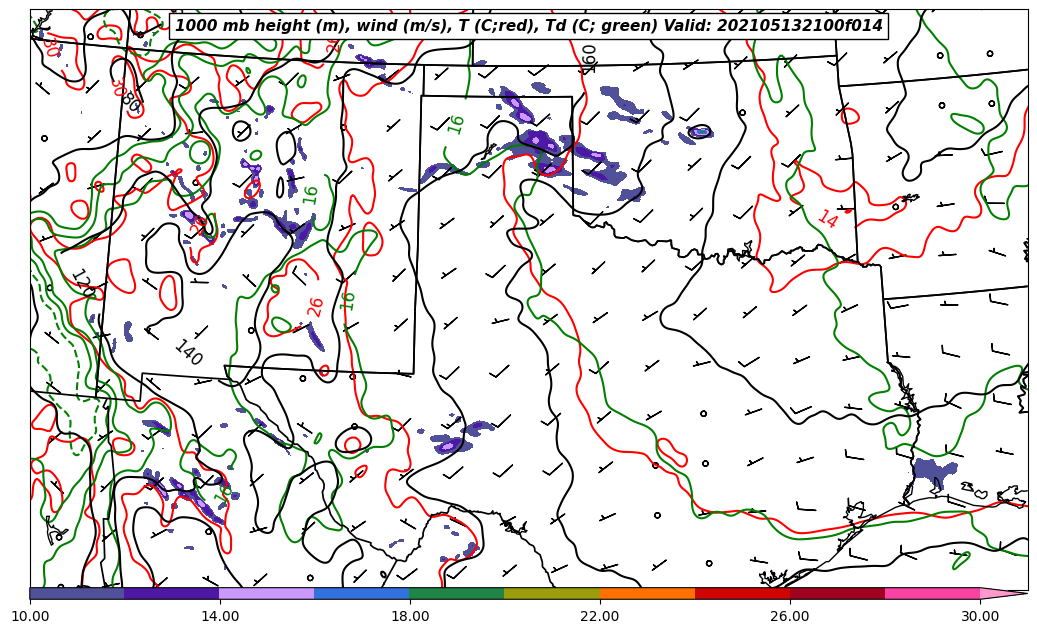Select the pink 28–30 colorbar segment

(933, 593)
